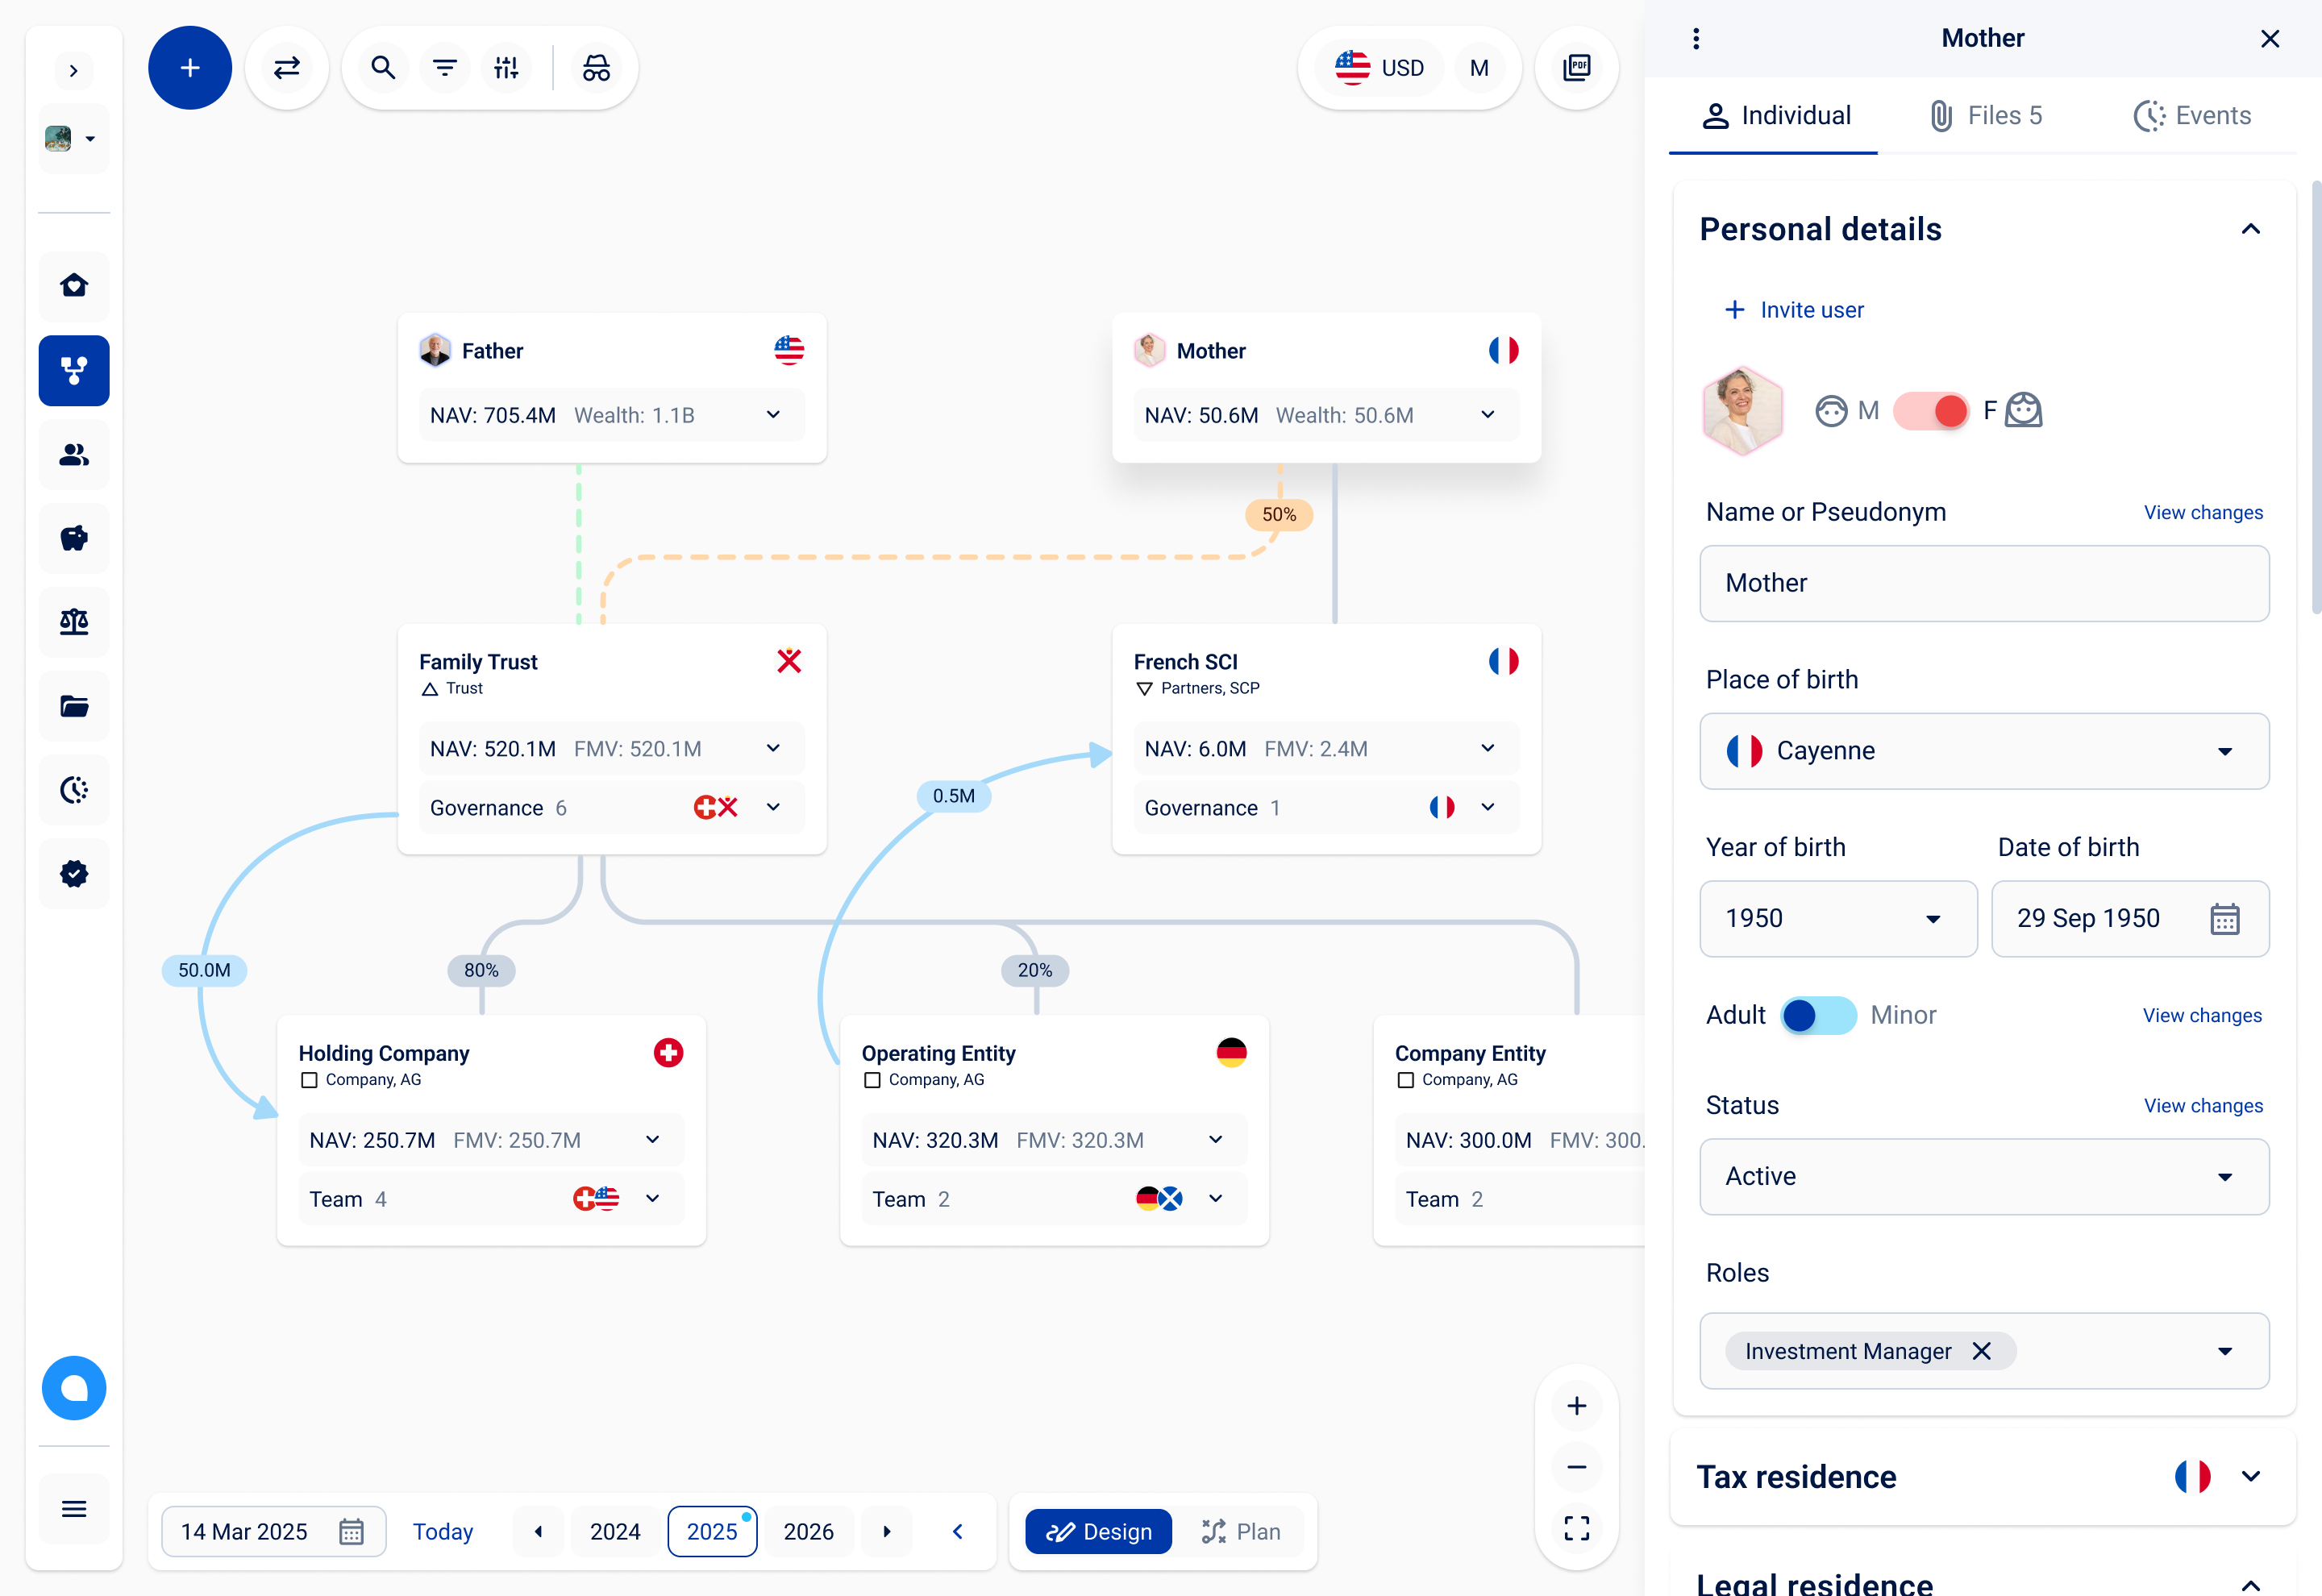The image size is (2322, 1596).
Task: Open the Status dropdown showing Active
Action: pos(1983,1176)
